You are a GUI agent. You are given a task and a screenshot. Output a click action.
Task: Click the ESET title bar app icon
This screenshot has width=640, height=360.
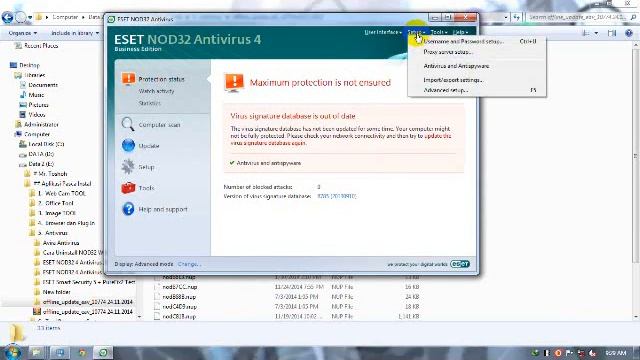click(111, 19)
